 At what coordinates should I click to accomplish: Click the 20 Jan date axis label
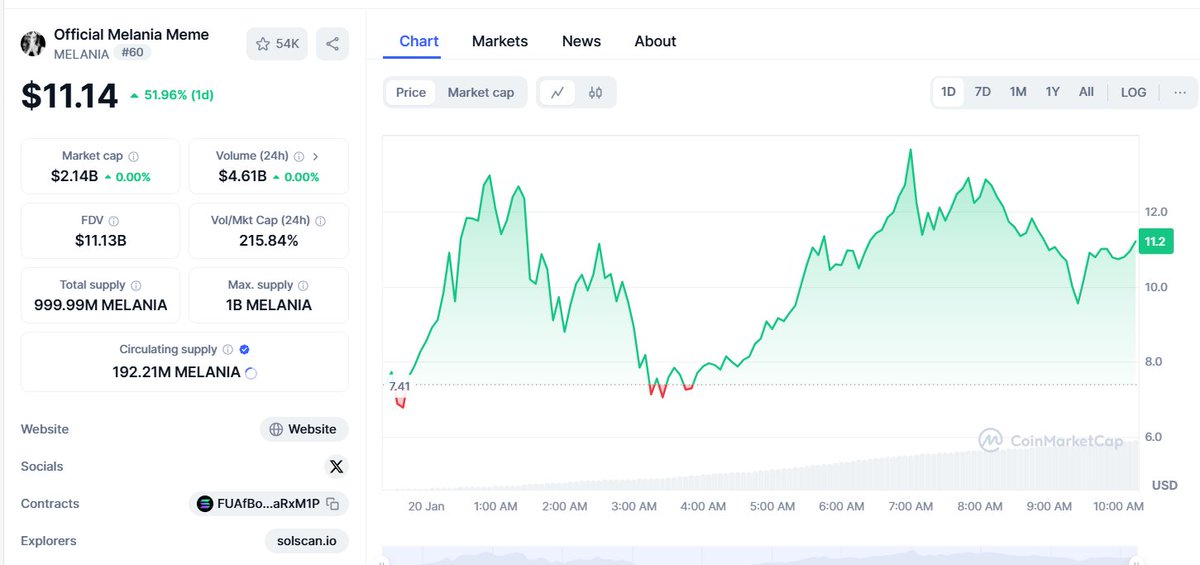point(426,506)
